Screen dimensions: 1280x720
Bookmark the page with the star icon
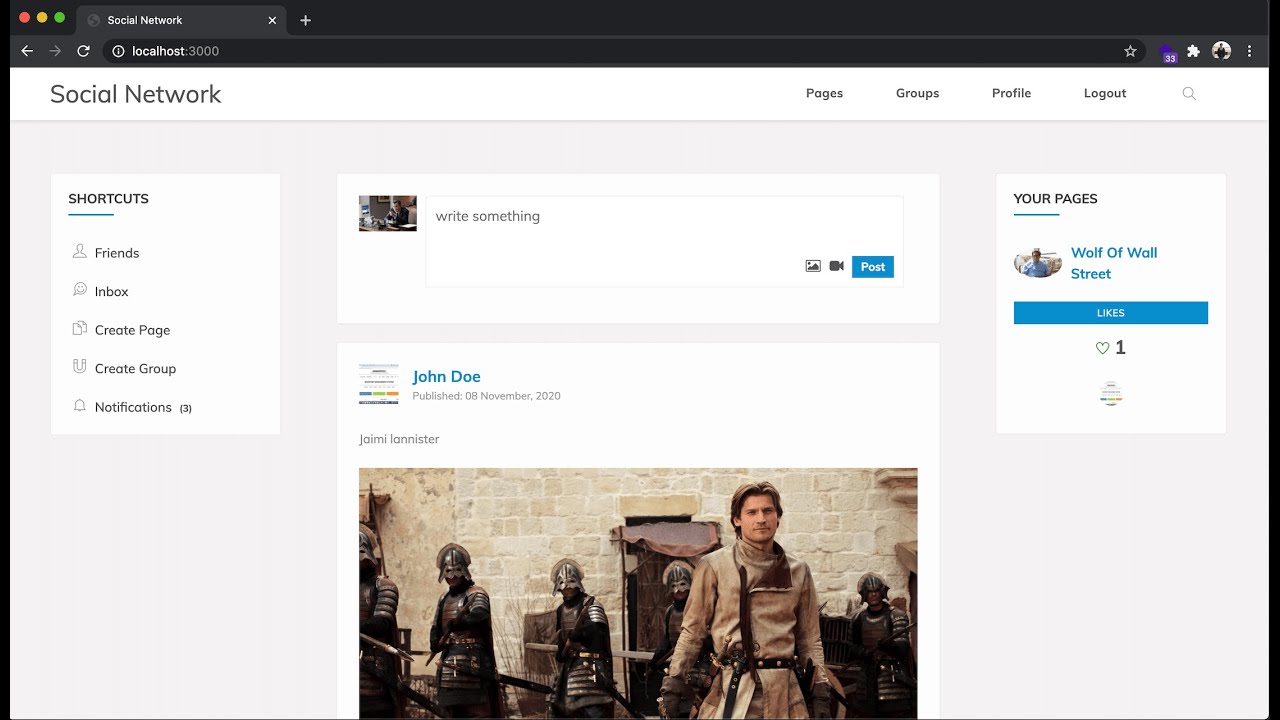[x=1130, y=51]
